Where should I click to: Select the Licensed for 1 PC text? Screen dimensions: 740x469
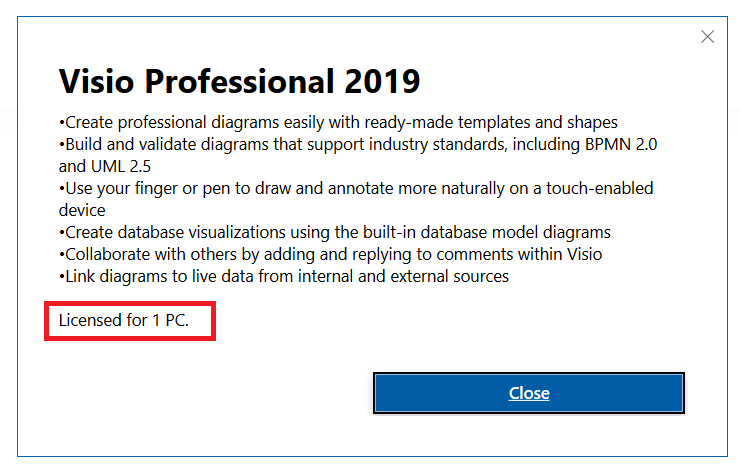124,320
